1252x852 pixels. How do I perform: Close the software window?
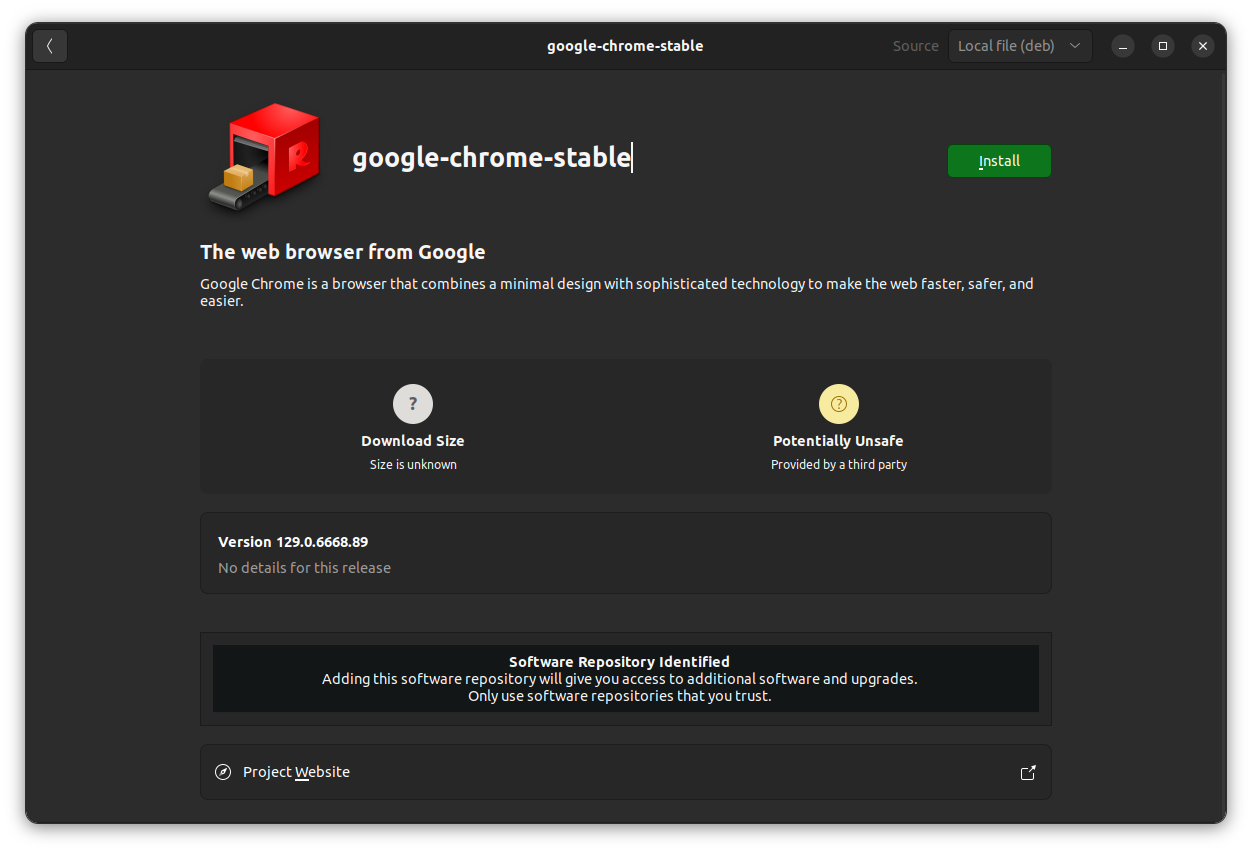tap(1203, 46)
